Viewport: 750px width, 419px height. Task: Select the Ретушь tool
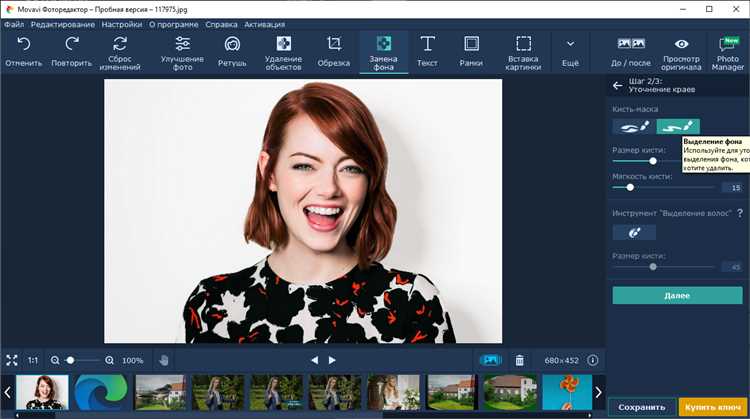[x=232, y=52]
